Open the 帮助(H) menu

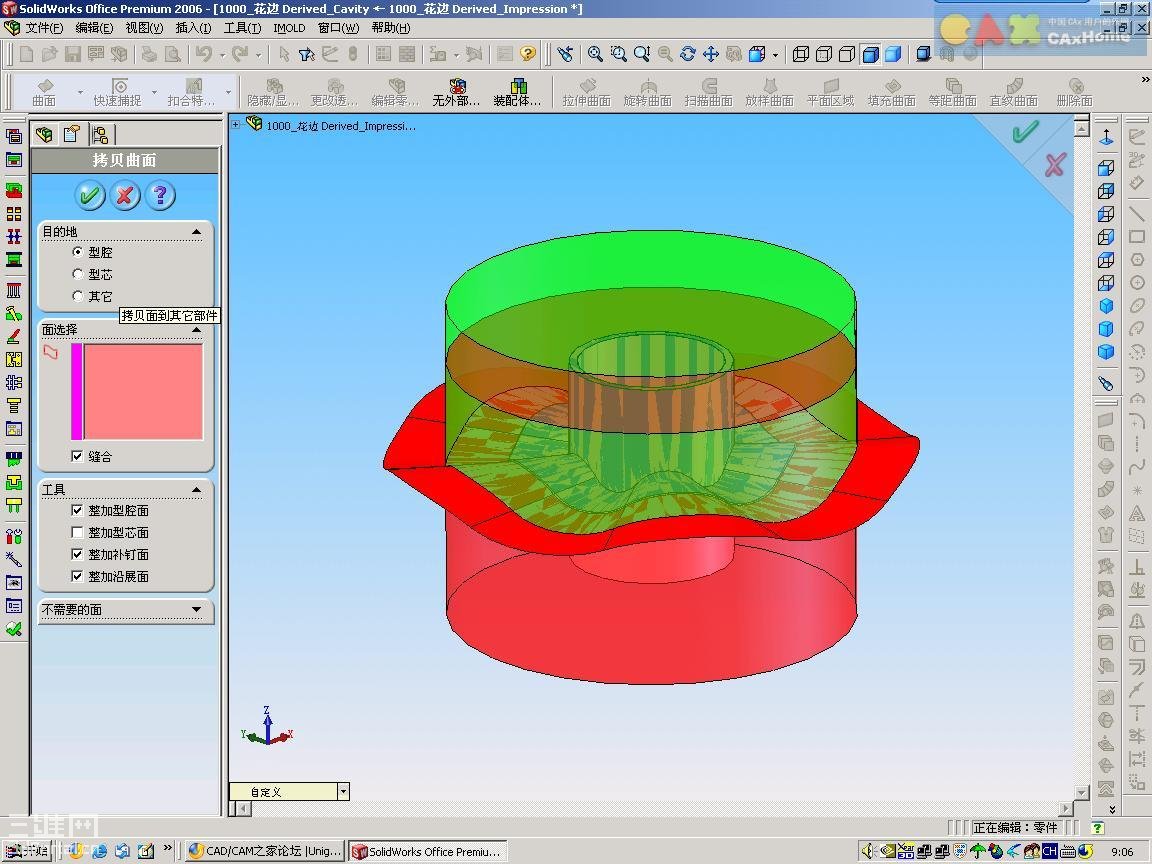(x=391, y=28)
